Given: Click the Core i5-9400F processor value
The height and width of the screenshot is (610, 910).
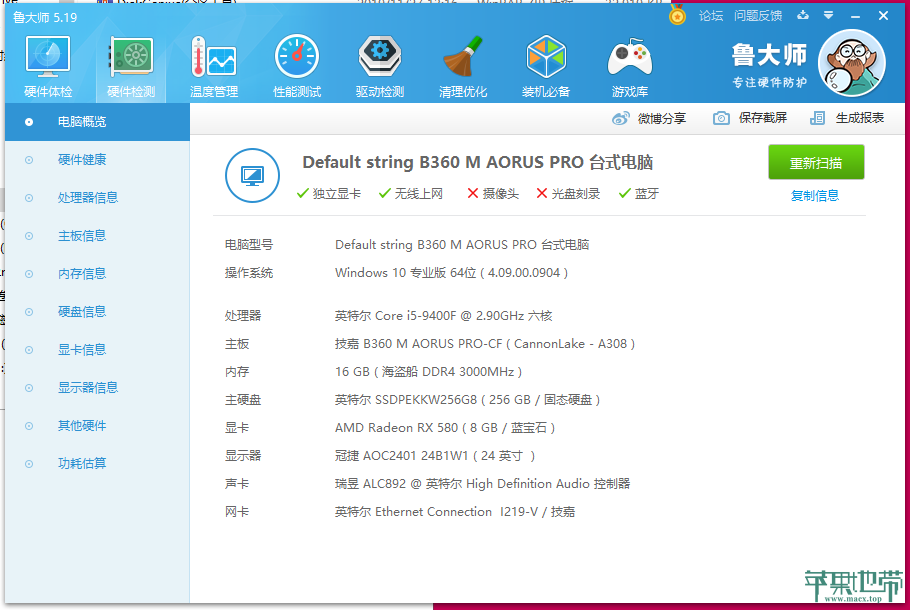Looking at the screenshot, I should [443, 316].
